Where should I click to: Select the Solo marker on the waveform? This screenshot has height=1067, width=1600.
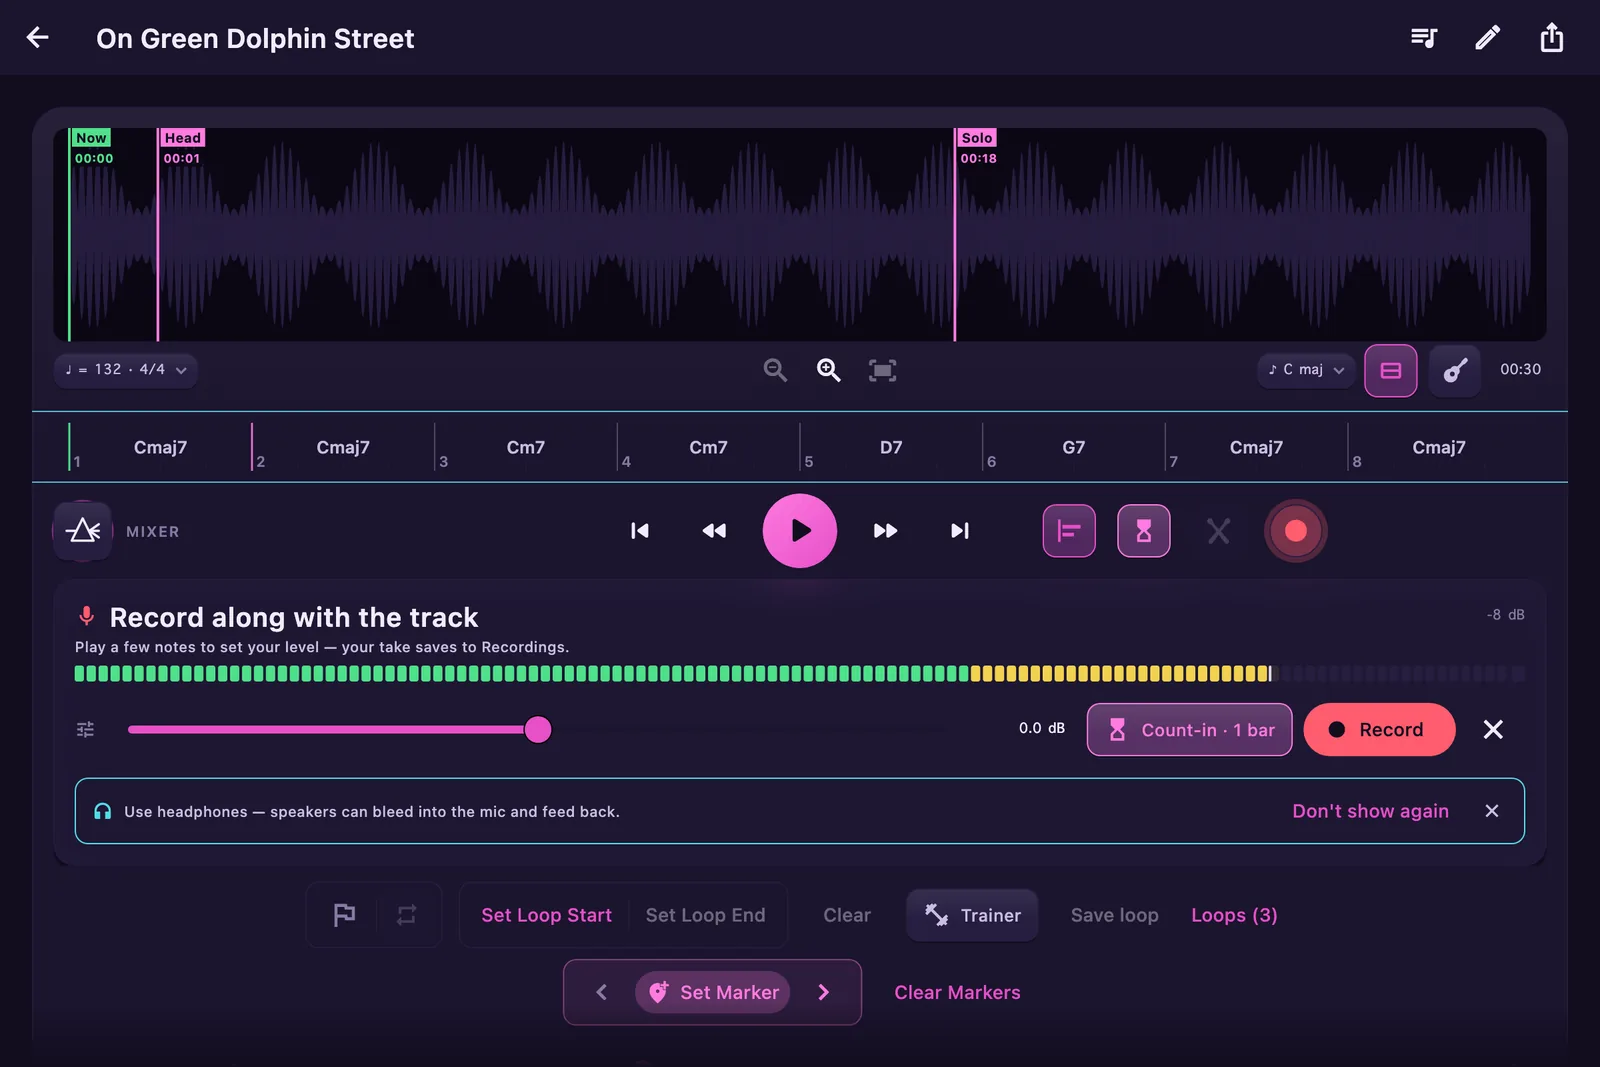point(977,138)
